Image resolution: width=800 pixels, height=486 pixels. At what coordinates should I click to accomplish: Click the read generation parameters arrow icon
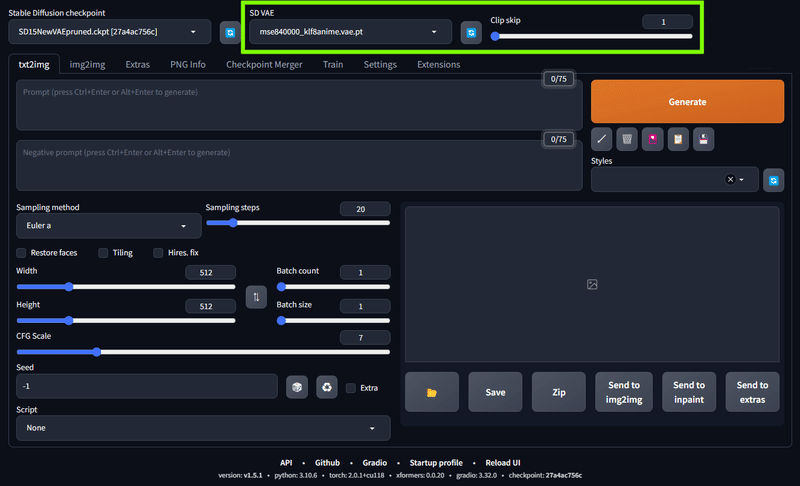pos(602,139)
